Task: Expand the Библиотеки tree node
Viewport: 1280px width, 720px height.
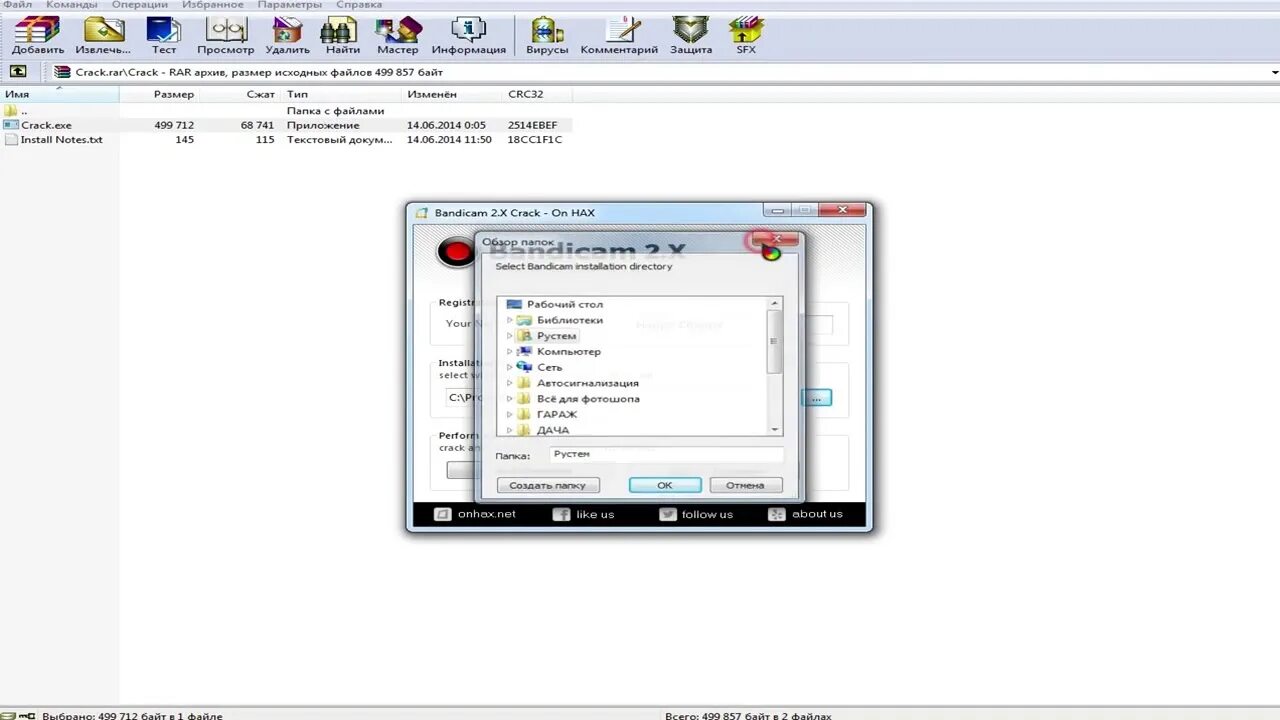Action: (x=509, y=320)
